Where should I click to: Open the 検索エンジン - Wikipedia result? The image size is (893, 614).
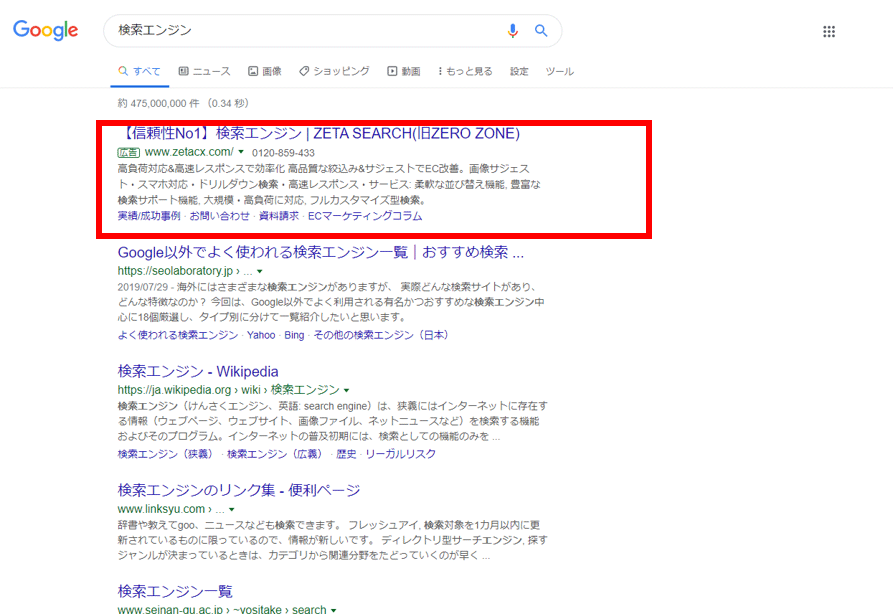[198, 371]
